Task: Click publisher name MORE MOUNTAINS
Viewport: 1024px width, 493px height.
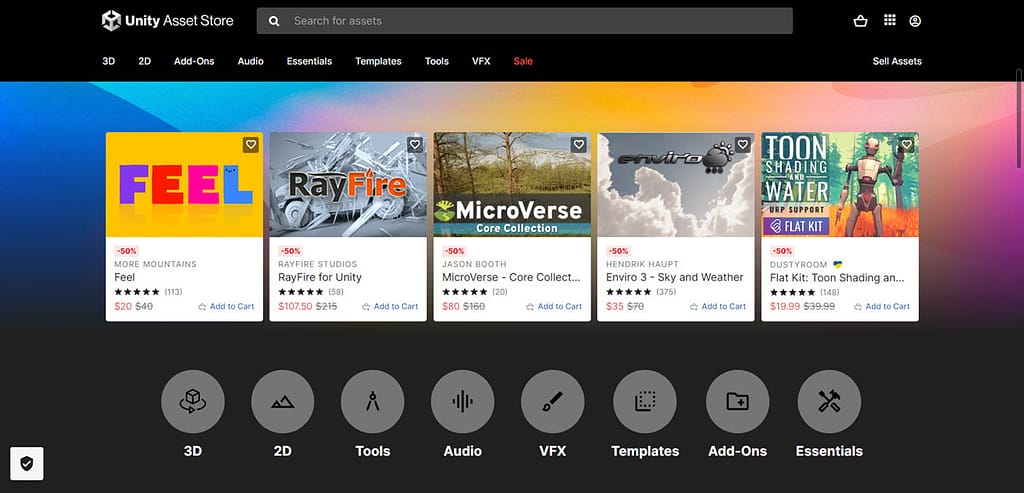Action: coord(155,264)
